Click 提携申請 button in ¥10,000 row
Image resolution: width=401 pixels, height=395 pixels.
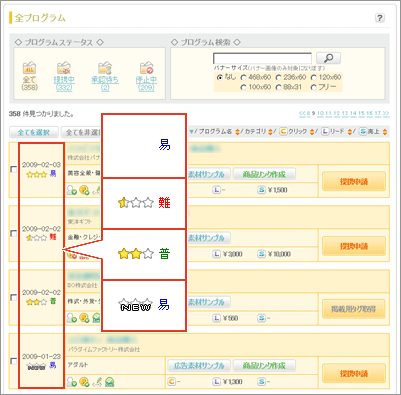coord(354,246)
